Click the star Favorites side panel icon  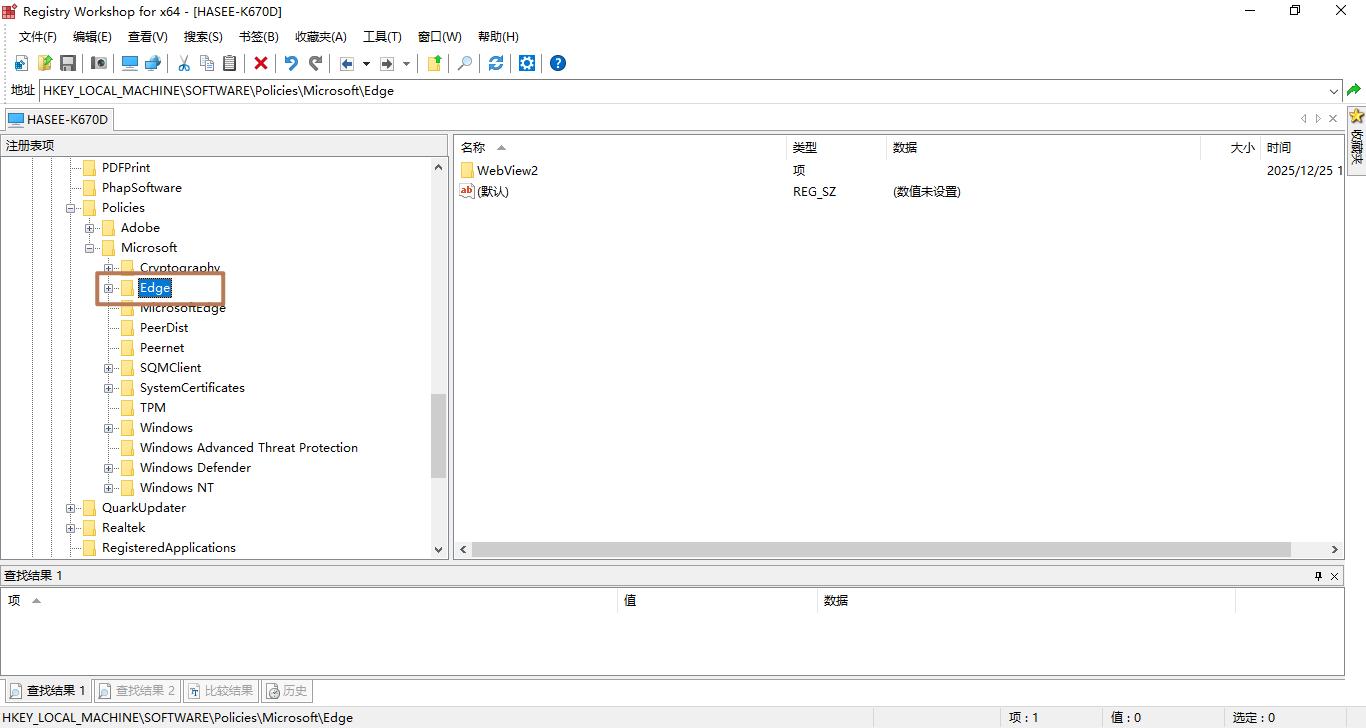pos(1356,116)
